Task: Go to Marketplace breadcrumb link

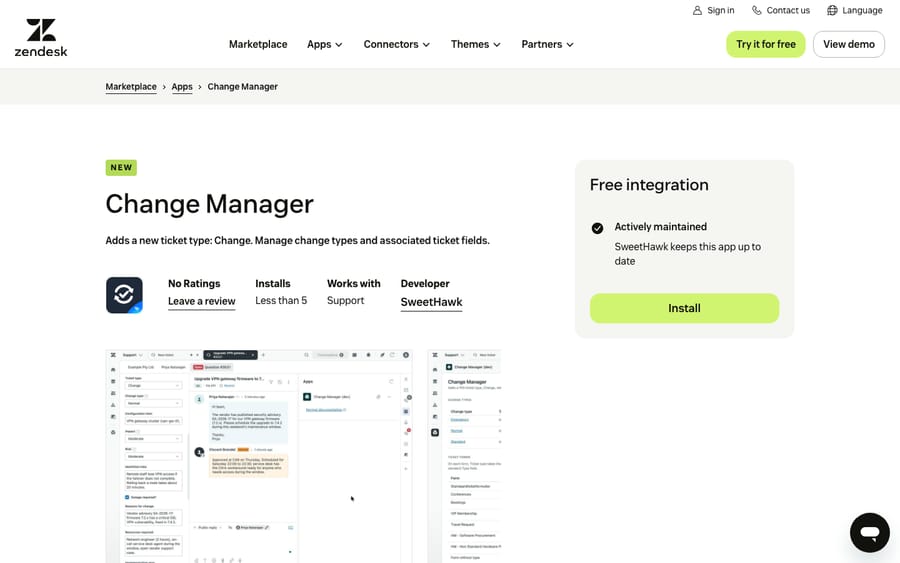Action: tap(131, 87)
